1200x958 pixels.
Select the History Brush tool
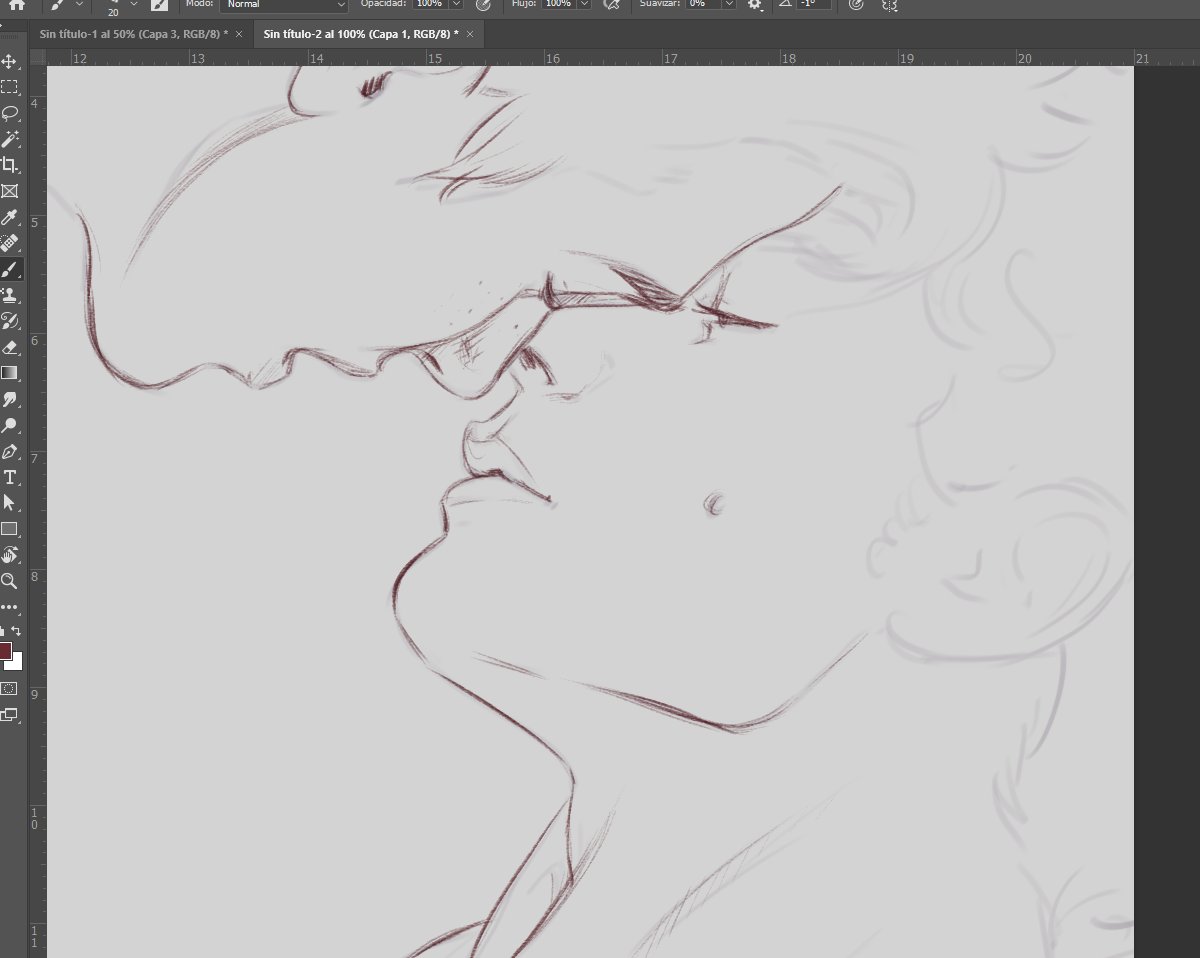(10, 321)
